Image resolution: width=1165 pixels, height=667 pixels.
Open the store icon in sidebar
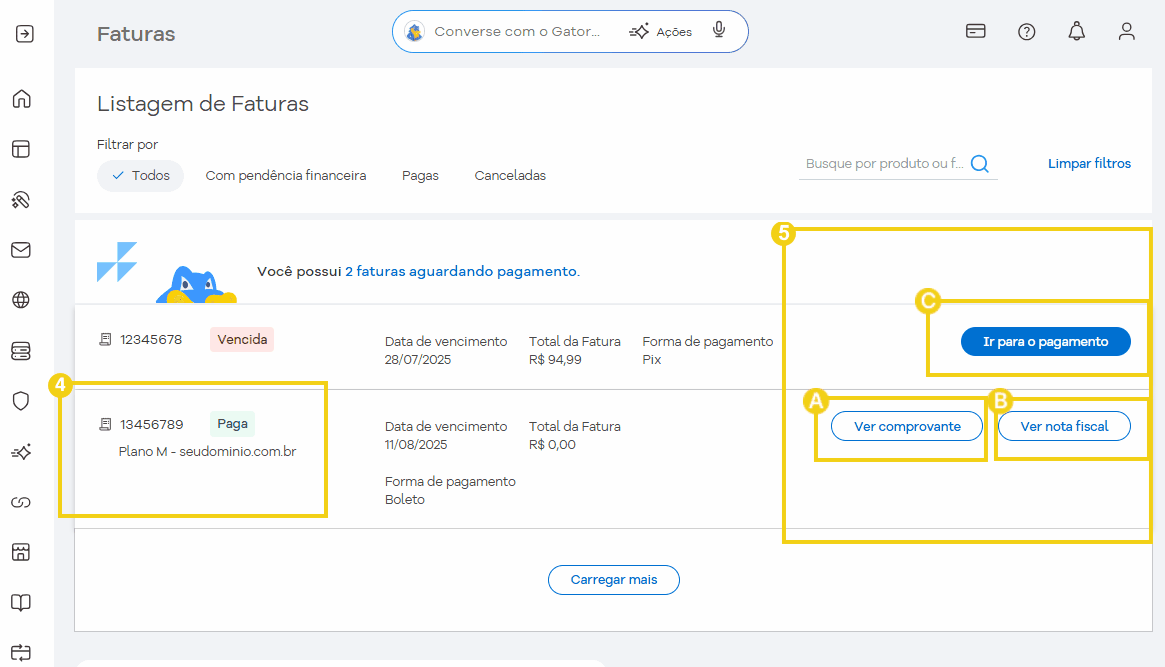coord(22,552)
